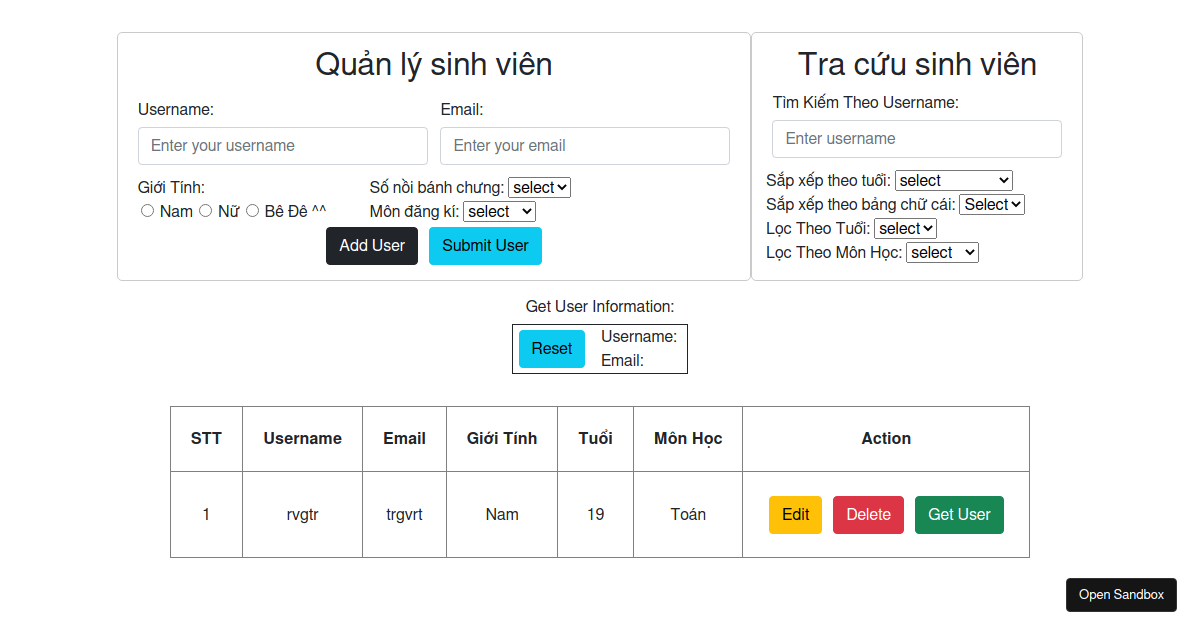This screenshot has height=630, width=1200.
Task: Open the Lọc Theo Tuổi dropdown
Action: (905, 229)
